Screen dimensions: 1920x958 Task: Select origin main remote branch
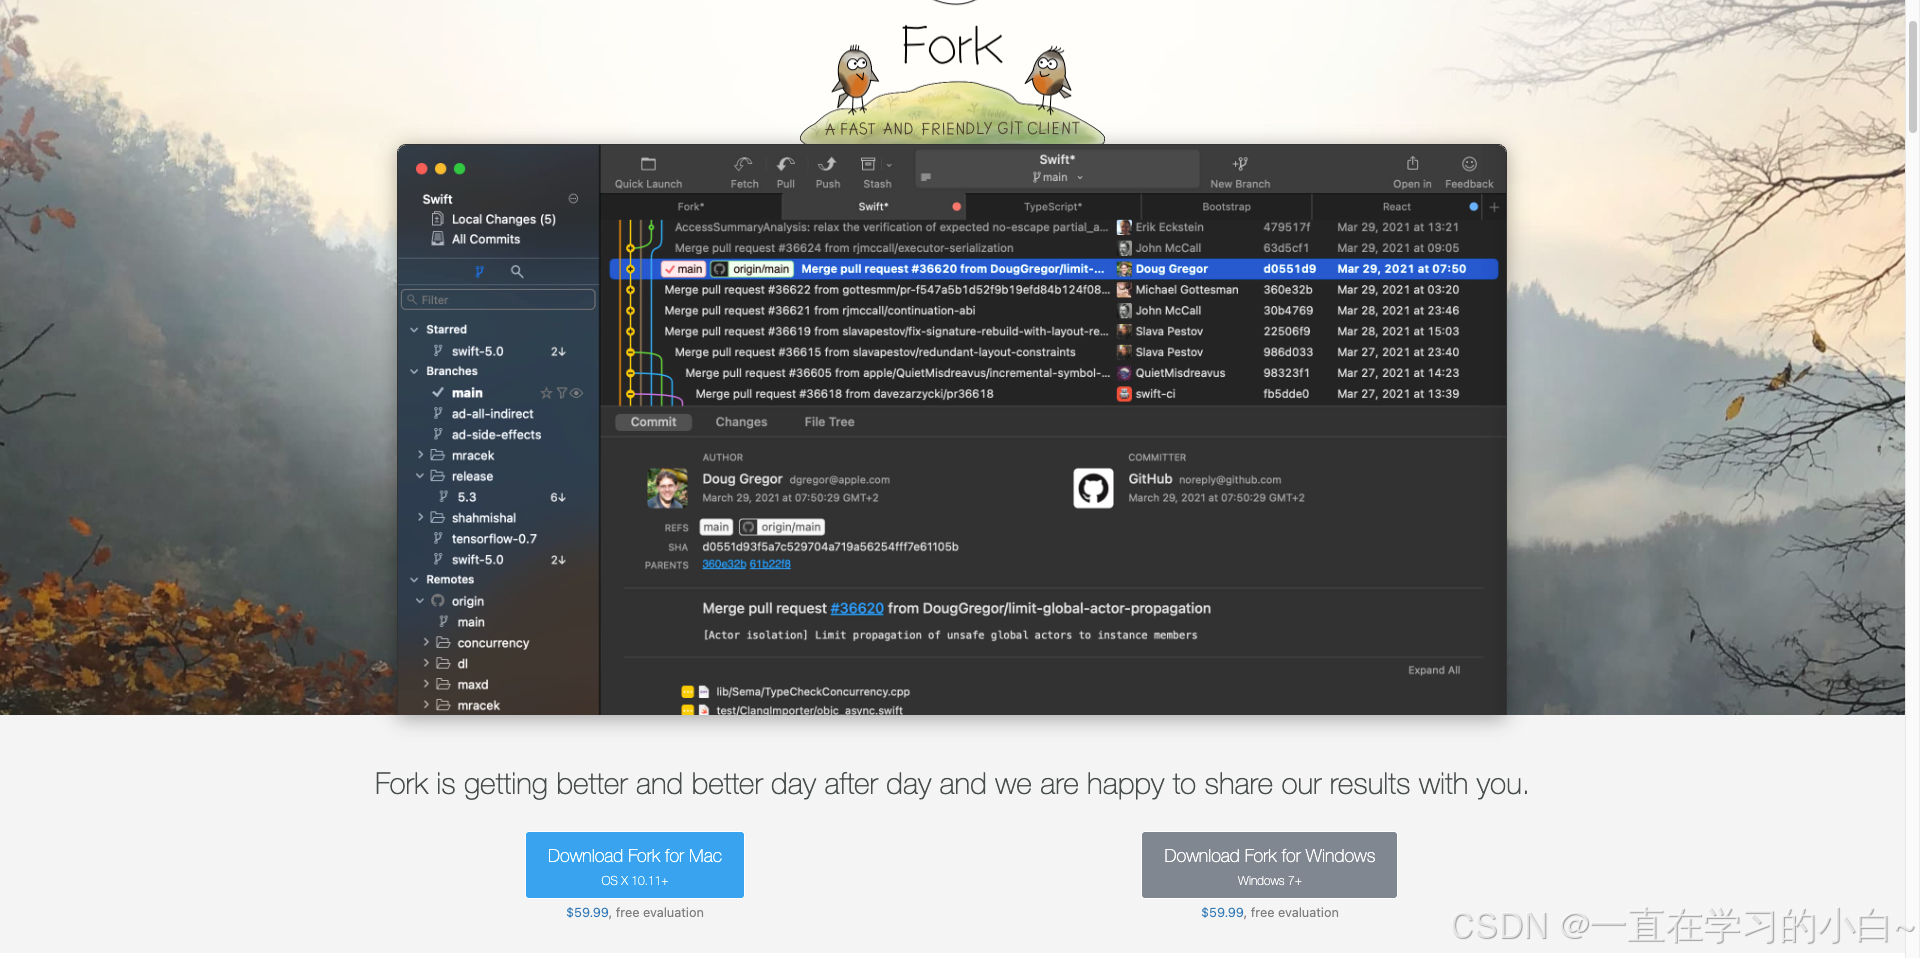click(470, 622)
